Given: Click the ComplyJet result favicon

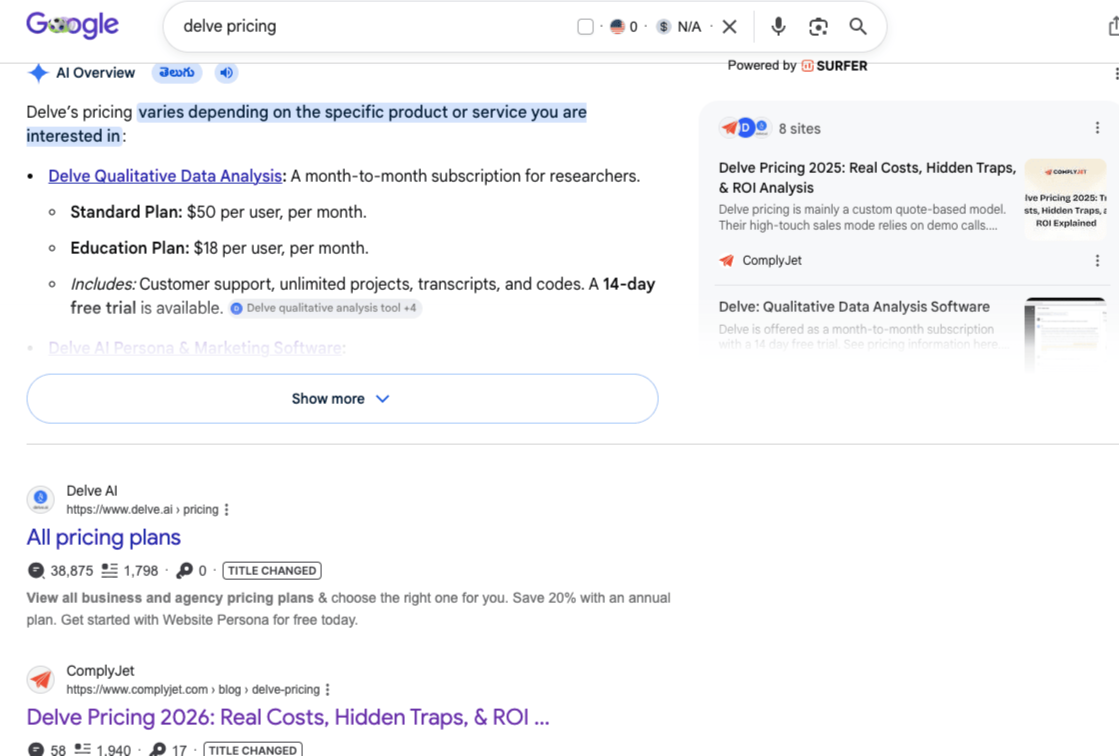Looking at the screenshot, I should tap(41, 679).
